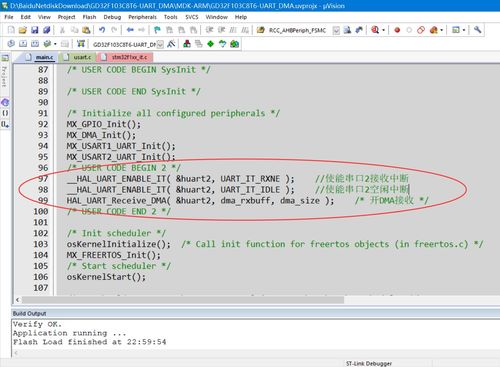Image resolution: width=500 pixels, height=367 pixels.
Task: Insert a bookmark using the flag icon
Action: [x=157, y=30]
